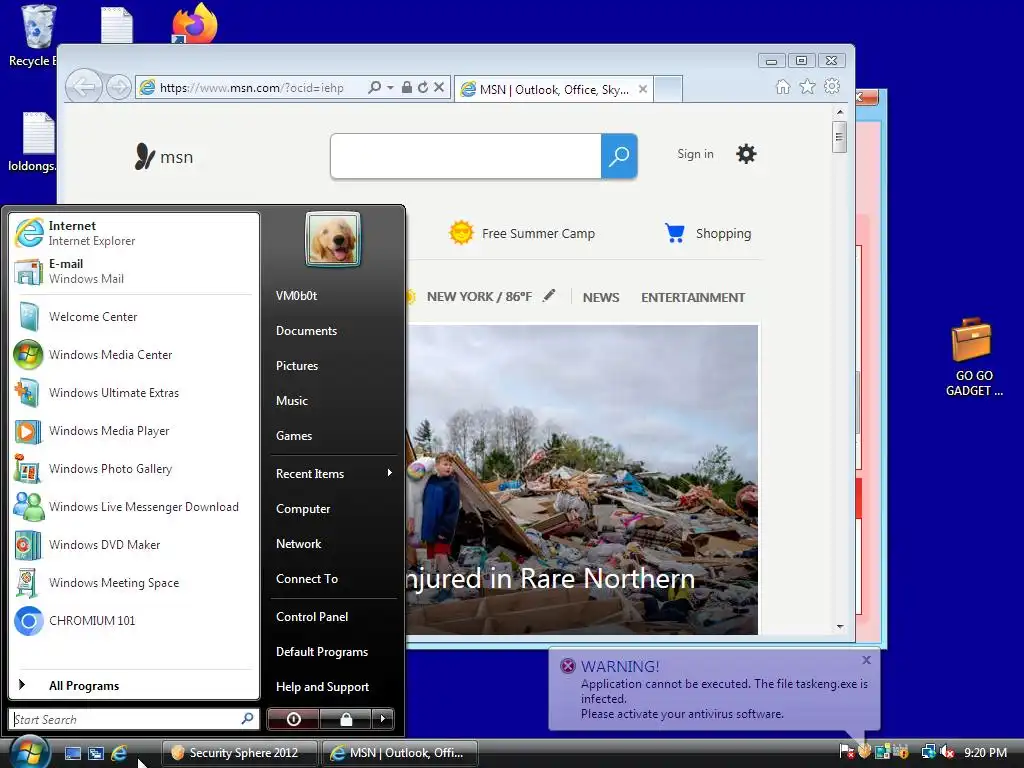Open Computer from the Start menu
Viewport: 1024px width, 768px height.
click(333, 509)
